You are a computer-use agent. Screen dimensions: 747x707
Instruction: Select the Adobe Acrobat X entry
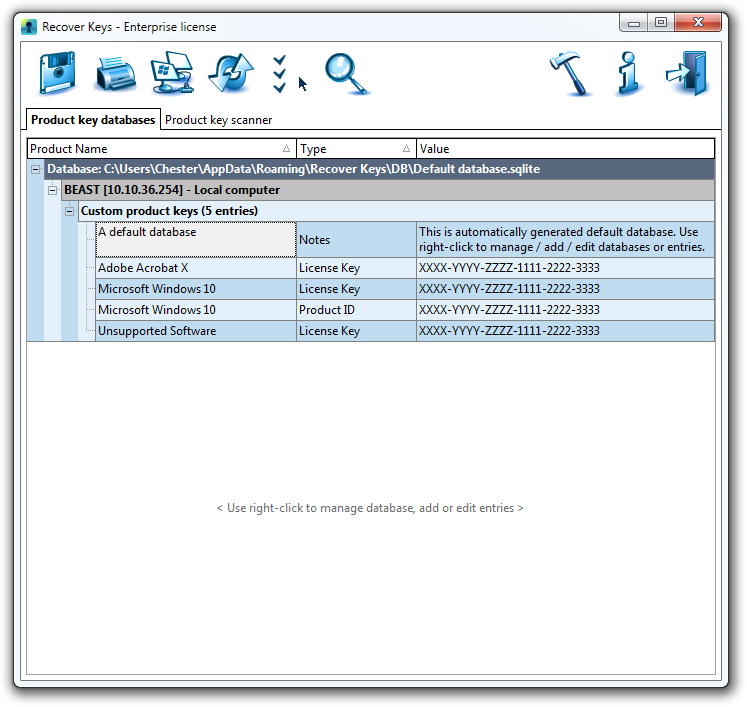[196, 268]
